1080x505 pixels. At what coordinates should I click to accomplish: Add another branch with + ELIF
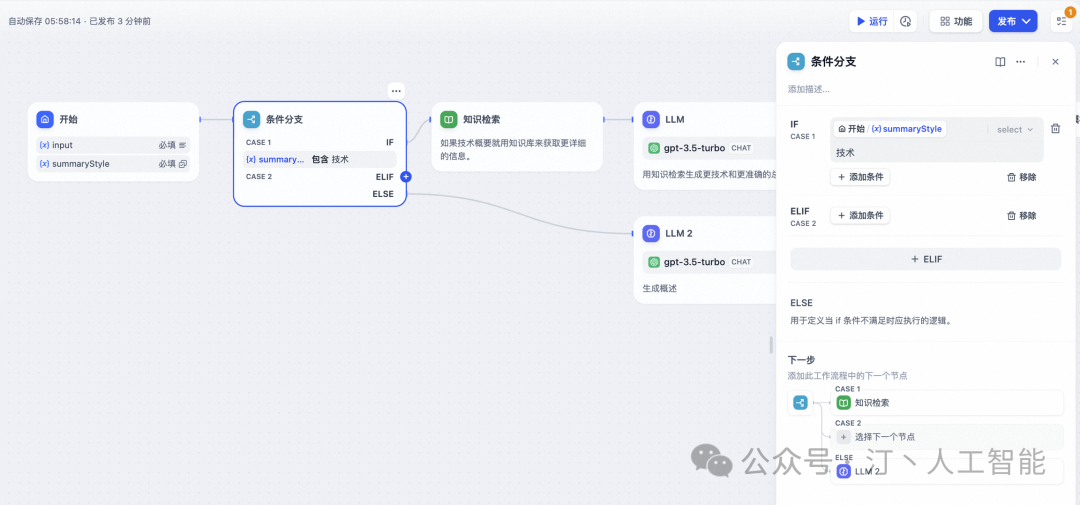[x=925, y=259]
